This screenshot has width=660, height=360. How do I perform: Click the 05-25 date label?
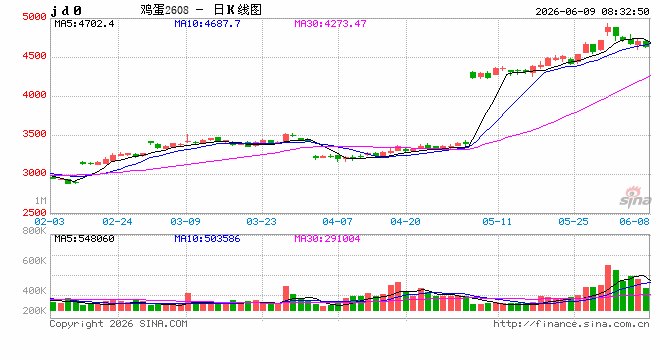coord(573,221)
